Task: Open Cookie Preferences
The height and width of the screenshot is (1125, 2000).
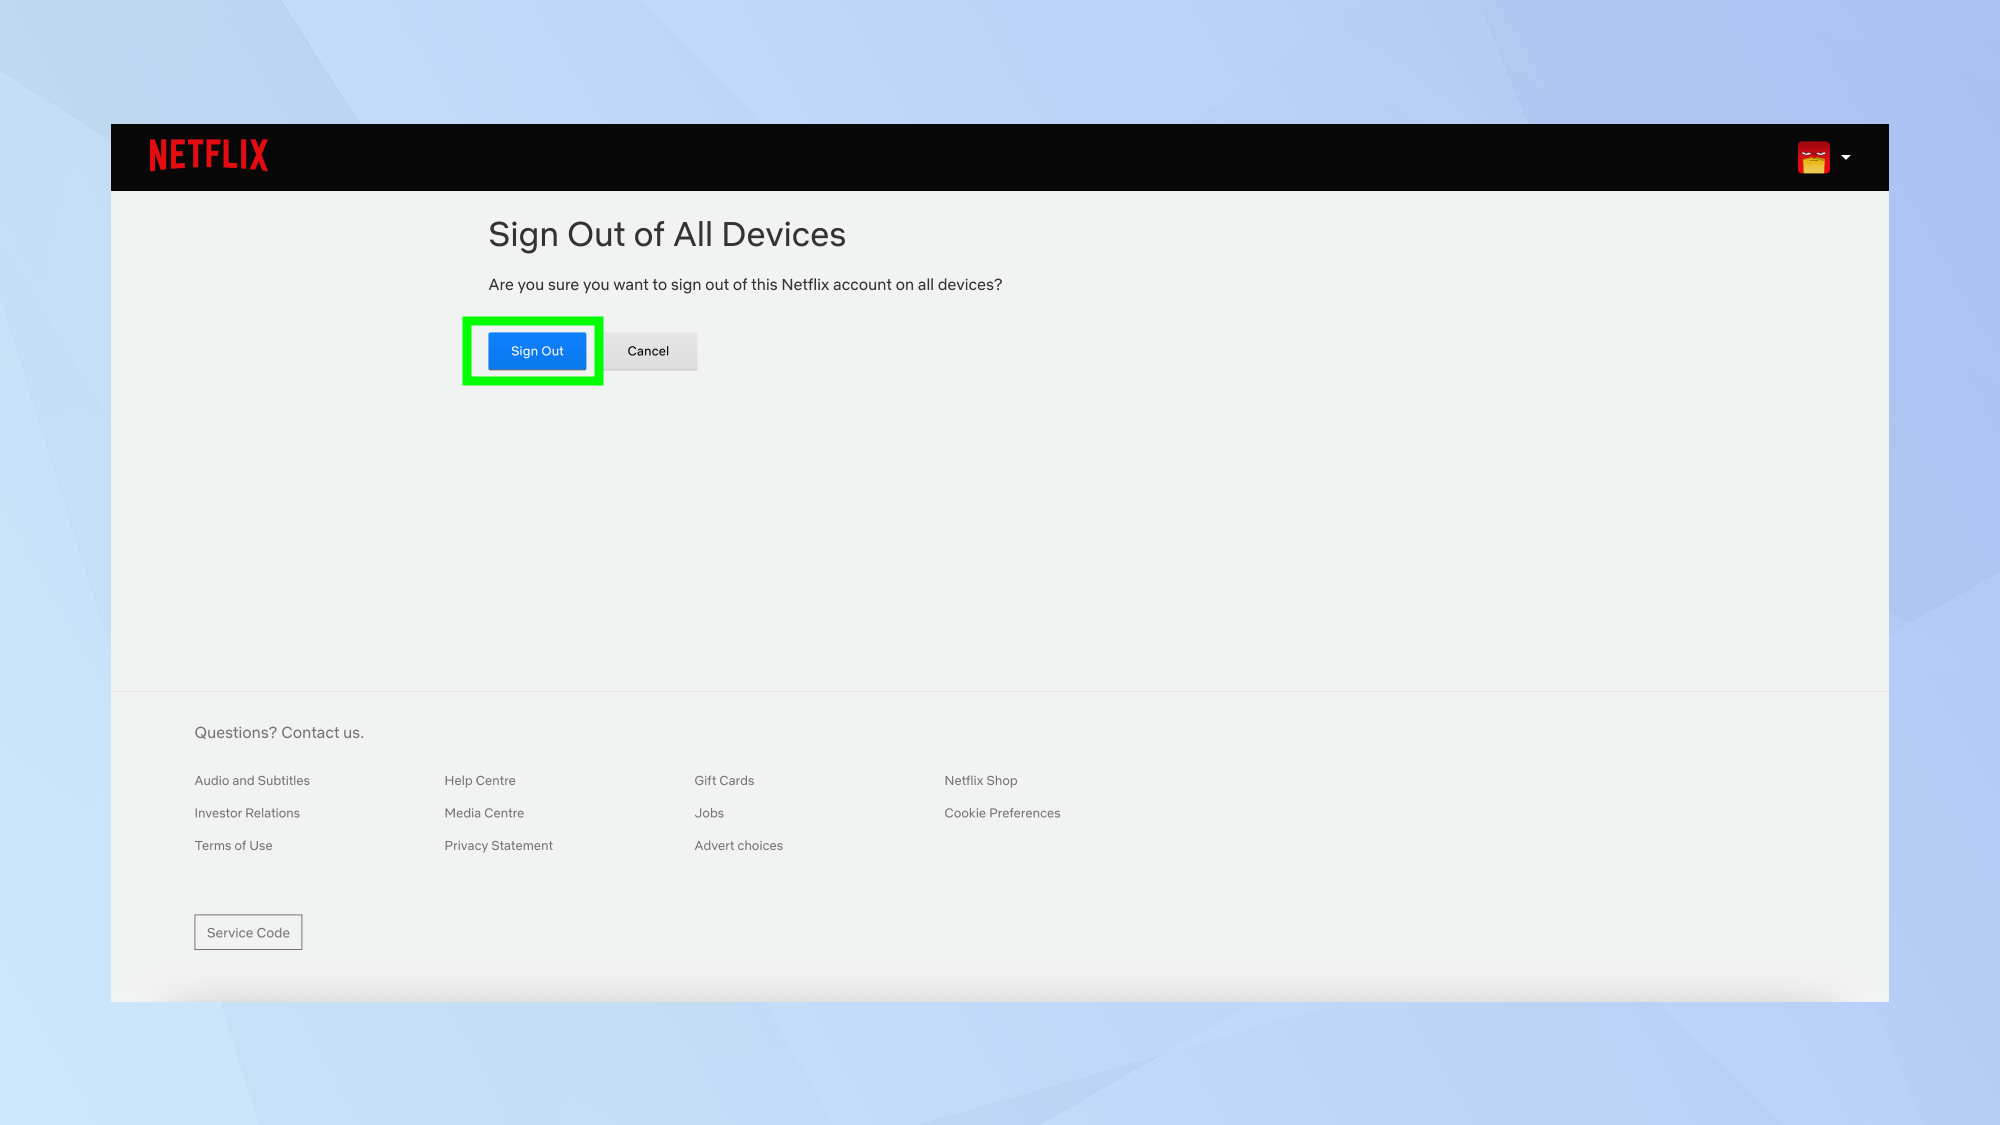Action: click(x=1002, y=813)
